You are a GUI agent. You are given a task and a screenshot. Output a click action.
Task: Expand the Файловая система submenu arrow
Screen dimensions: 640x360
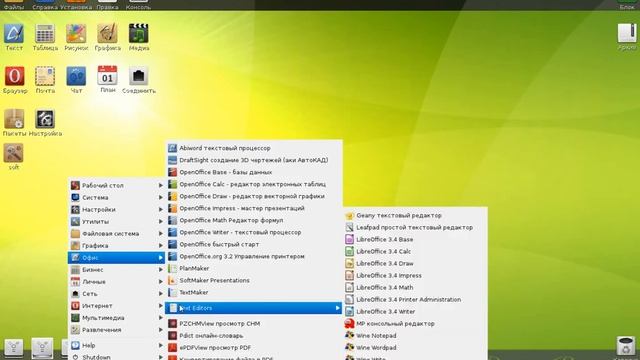(x=160, y=233)
